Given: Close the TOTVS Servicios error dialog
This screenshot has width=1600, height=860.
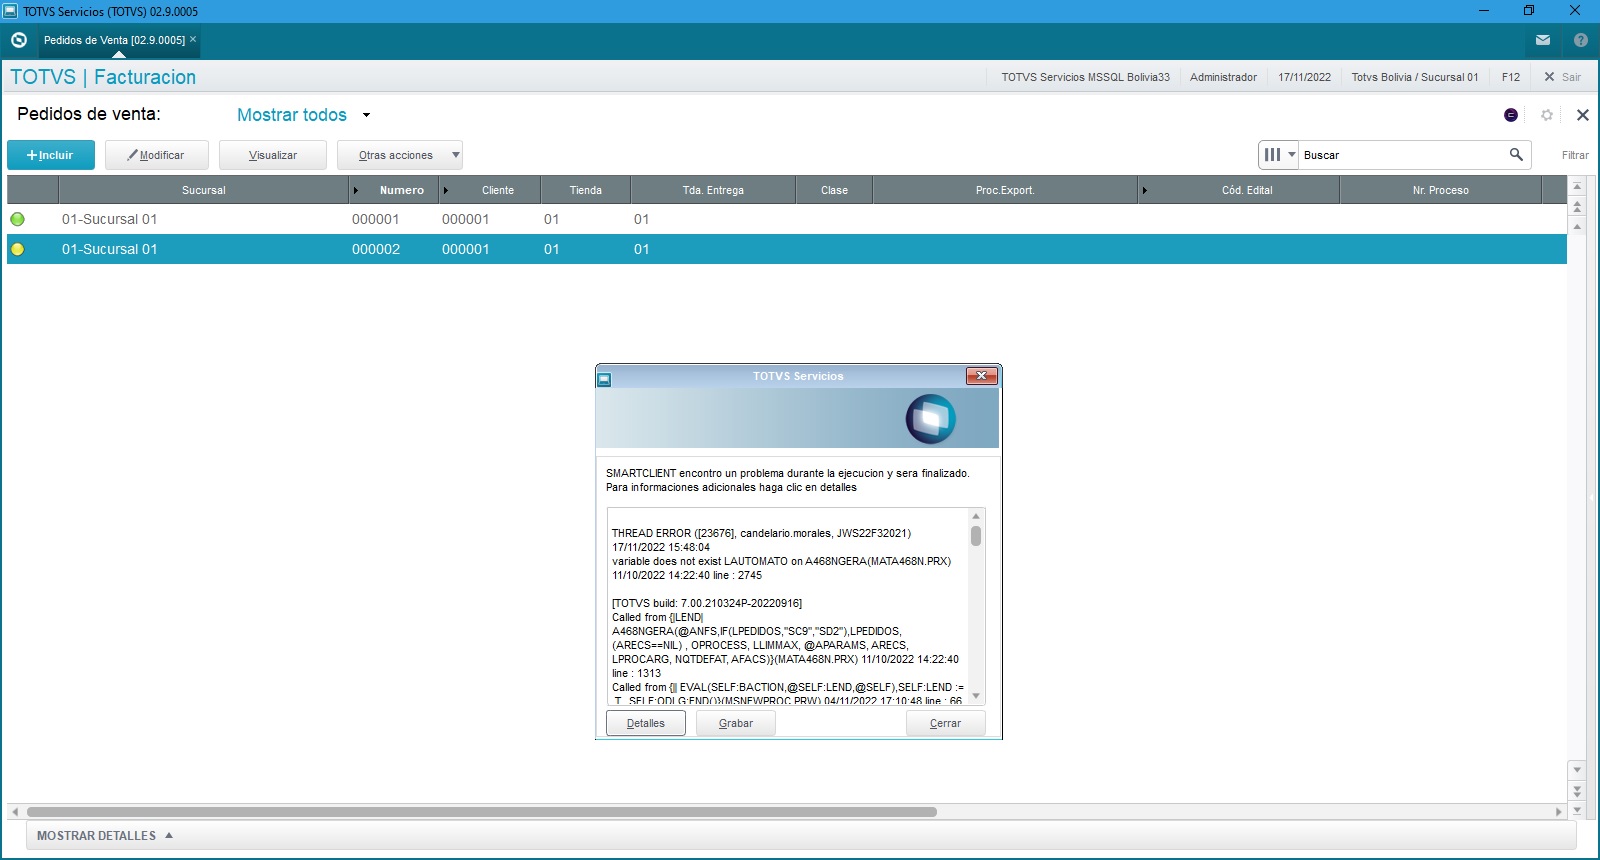Looking at the screenshot, I should [981, 376].
